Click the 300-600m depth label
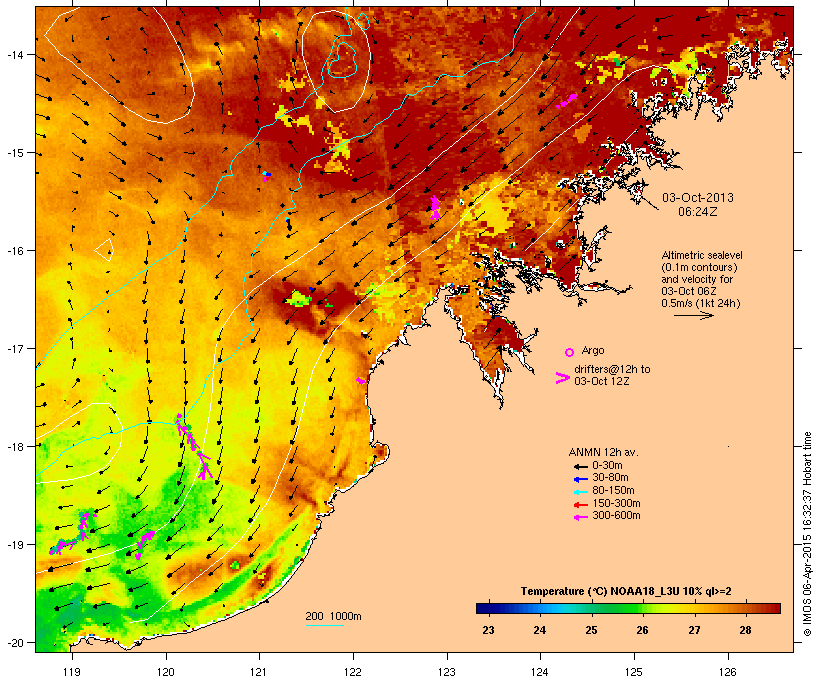The width and height of the screenshot is (820, 680). point(616,516)
